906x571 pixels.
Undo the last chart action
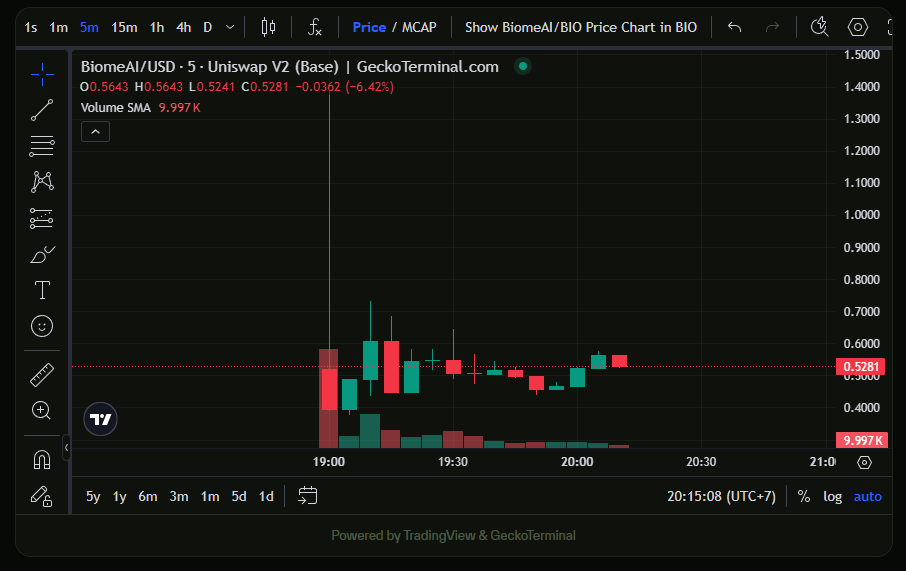[734, 27]
